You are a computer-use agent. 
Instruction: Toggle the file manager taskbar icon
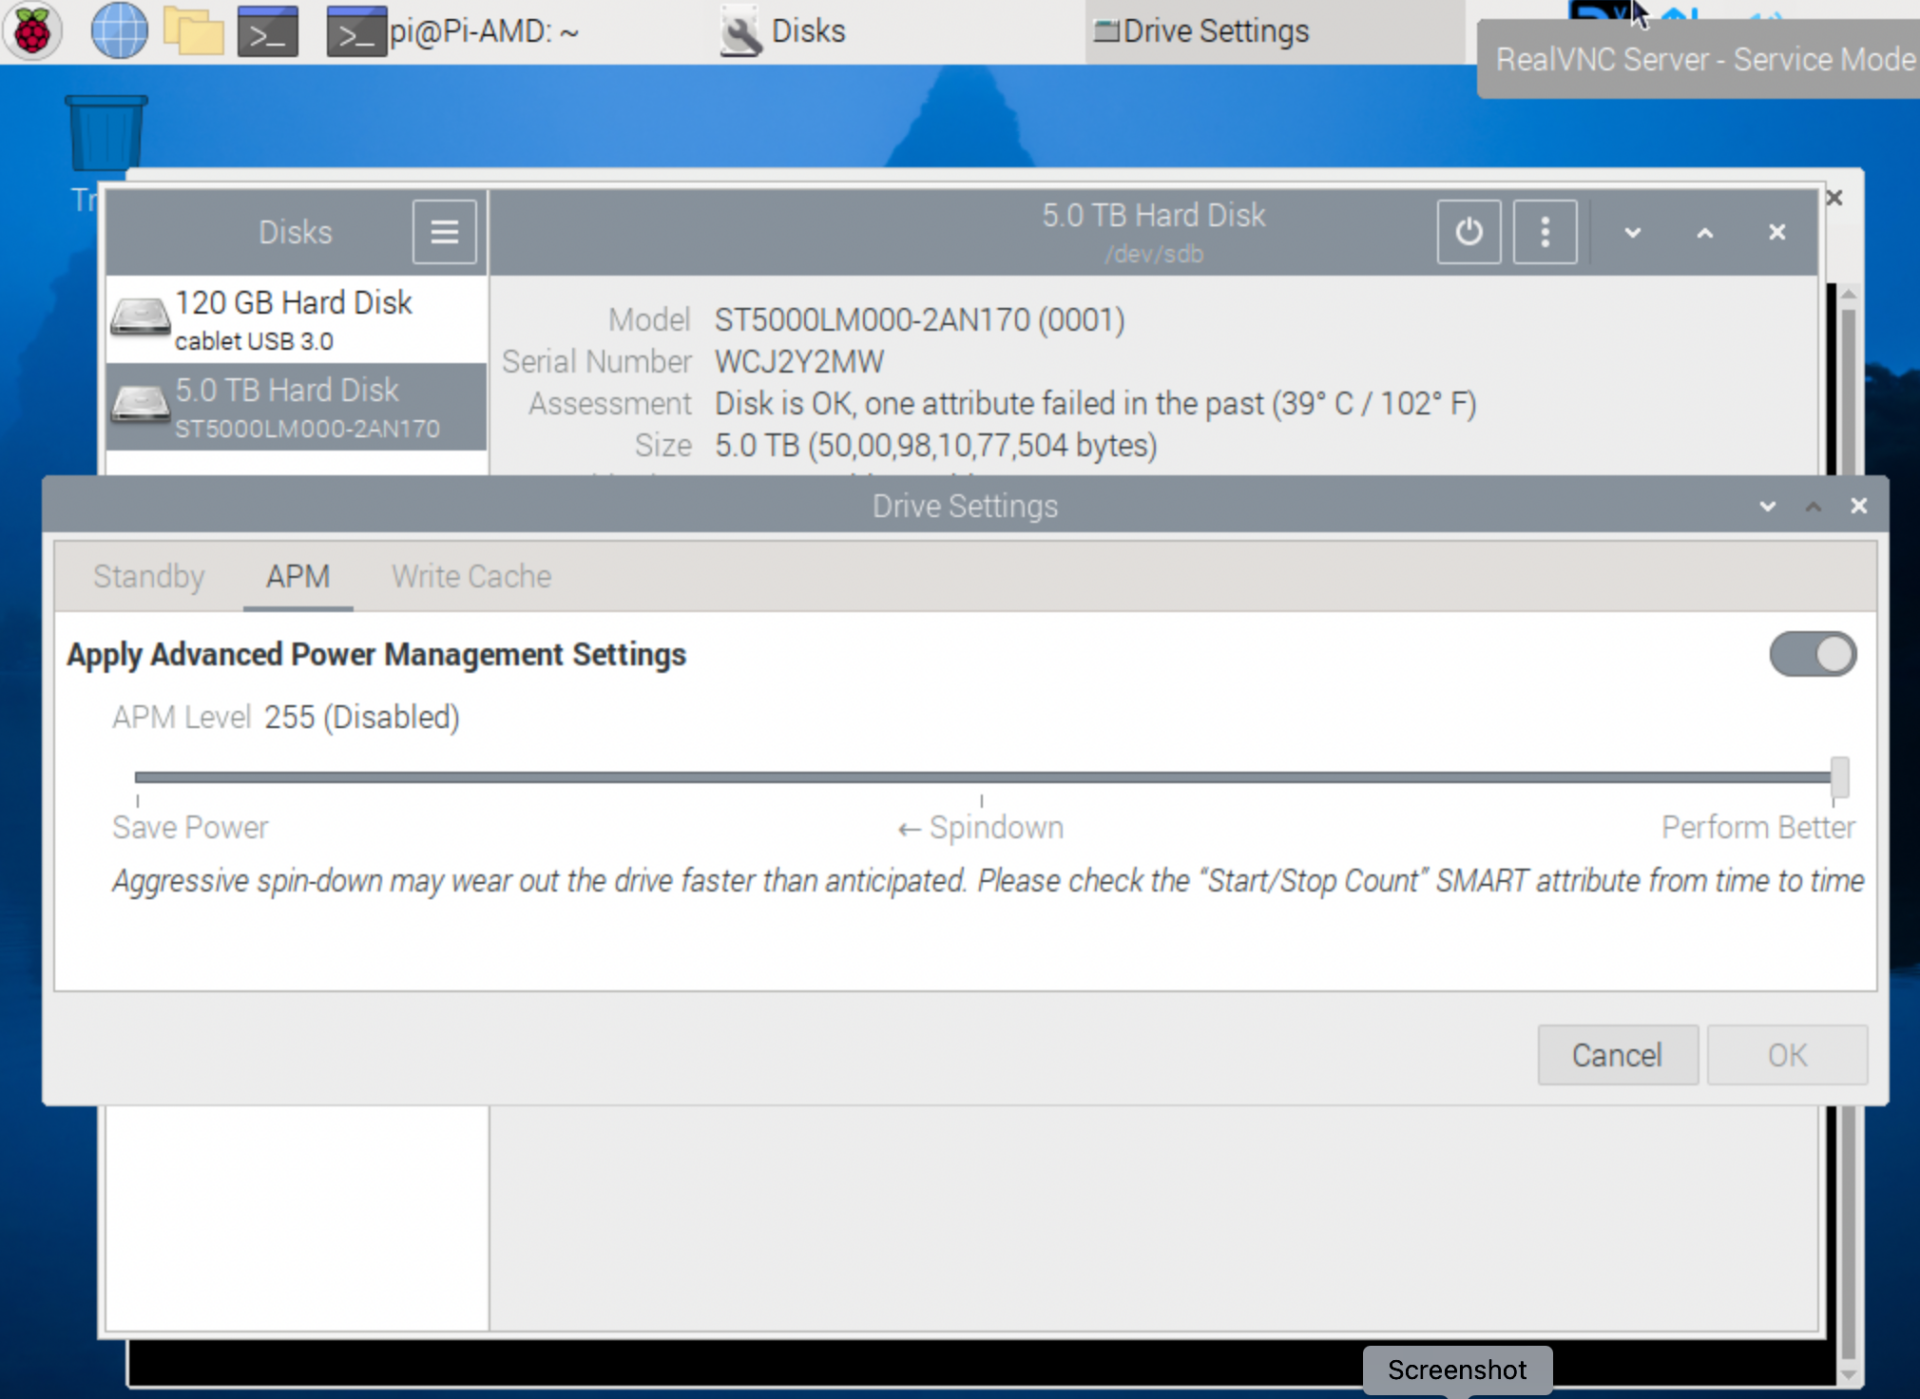coord(193,30)
